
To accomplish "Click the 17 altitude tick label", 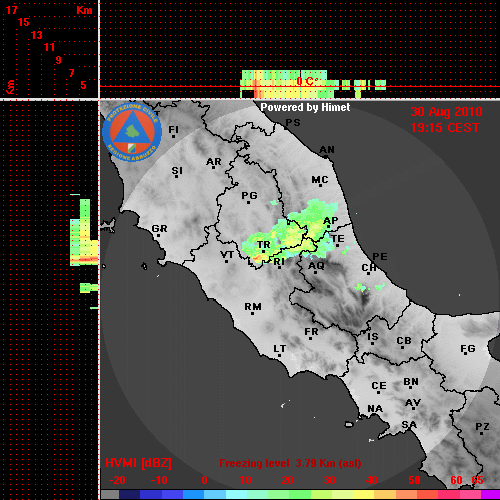I will 11,10.
